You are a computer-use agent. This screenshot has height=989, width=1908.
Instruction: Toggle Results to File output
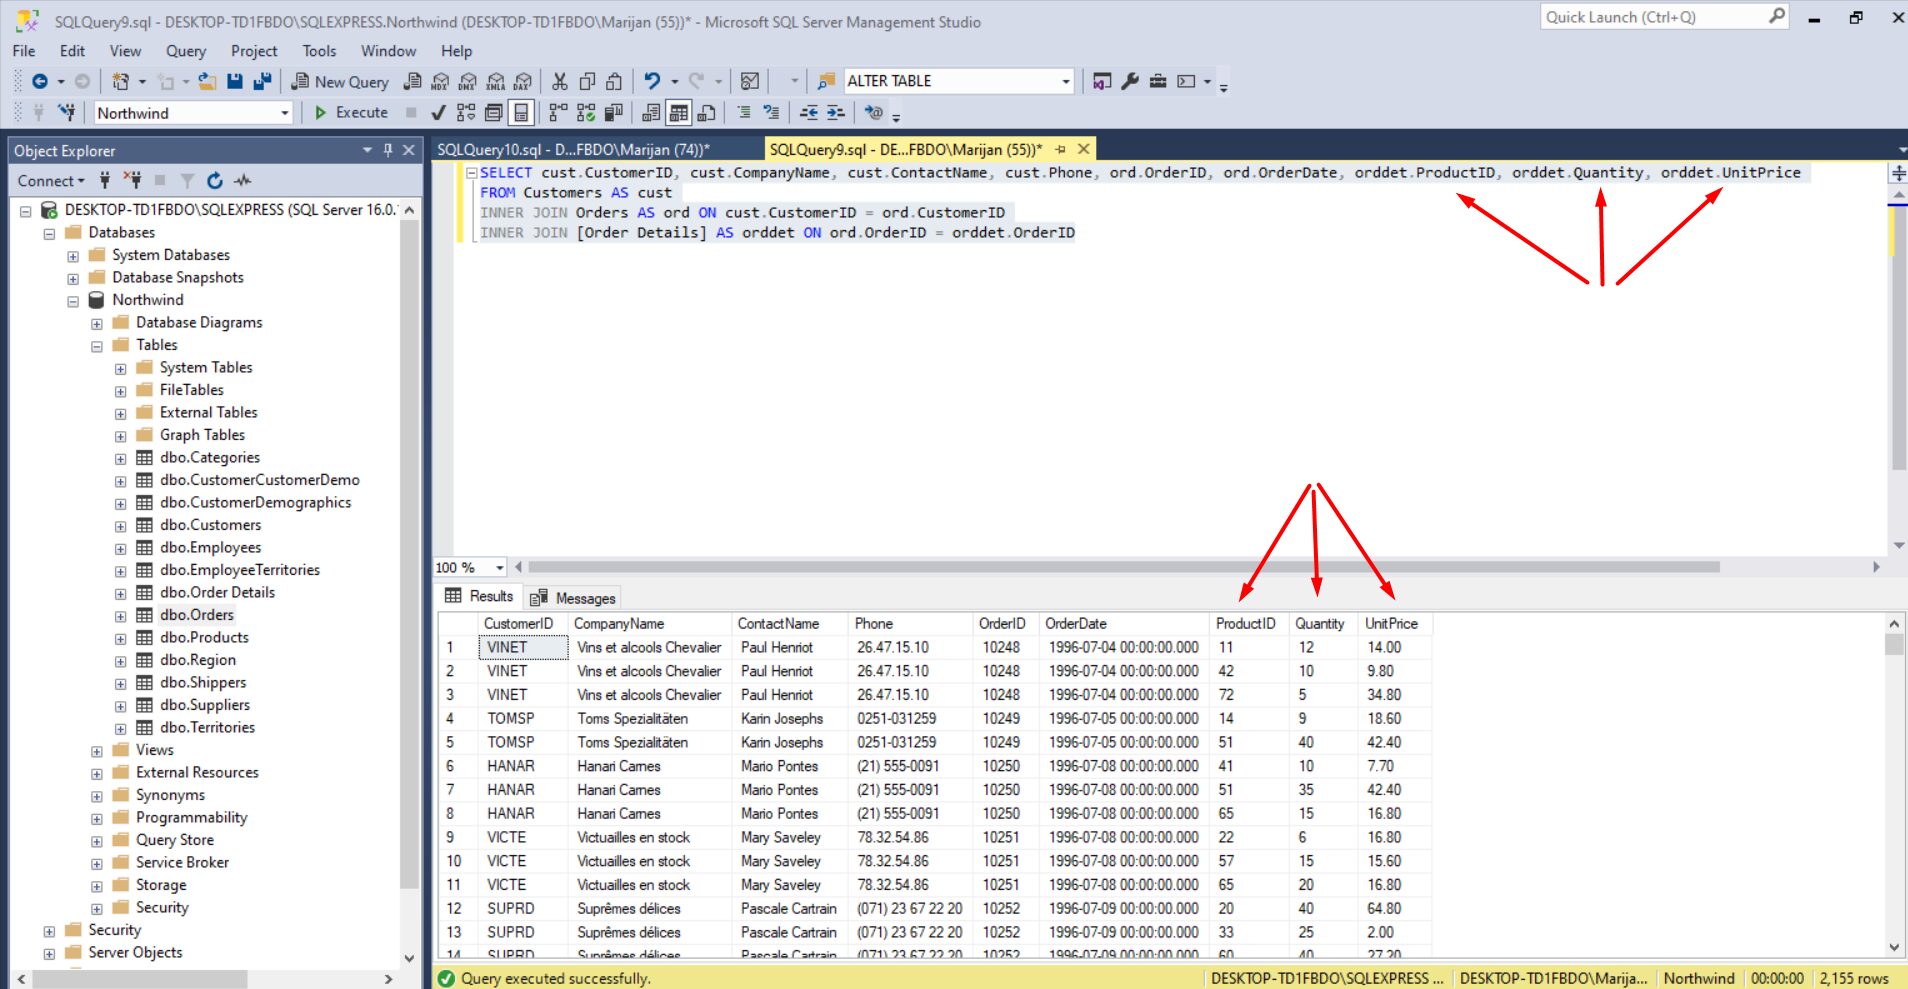pyautogui.click(x=707, y=113)
